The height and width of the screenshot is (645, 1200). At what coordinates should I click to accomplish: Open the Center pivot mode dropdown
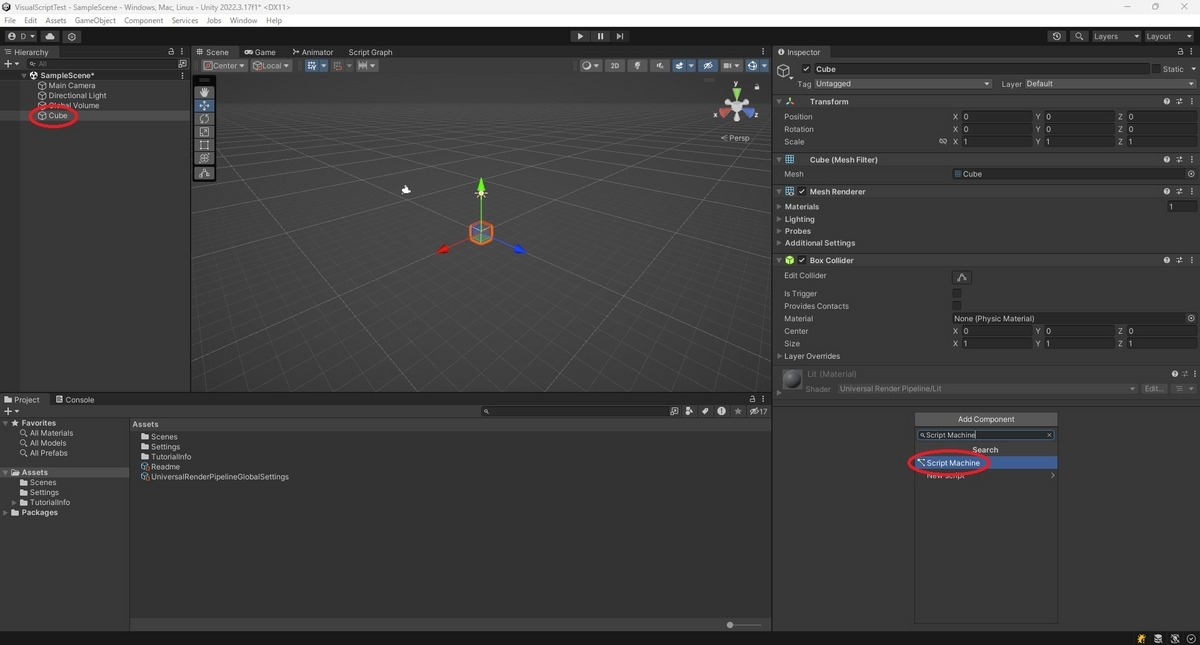point(224,66)
